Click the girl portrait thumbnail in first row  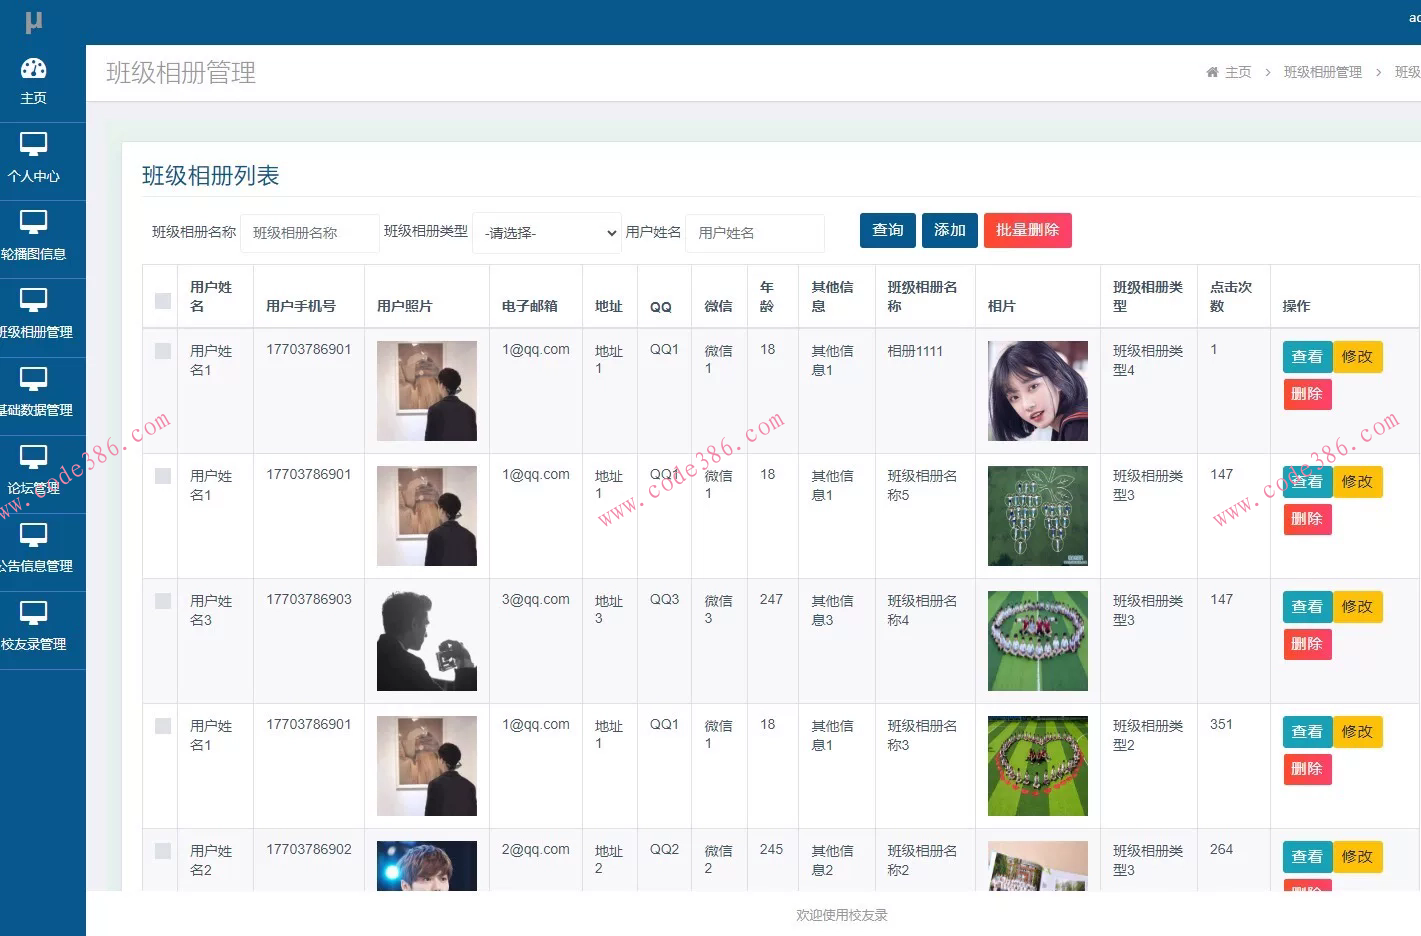click(1037, 390)
